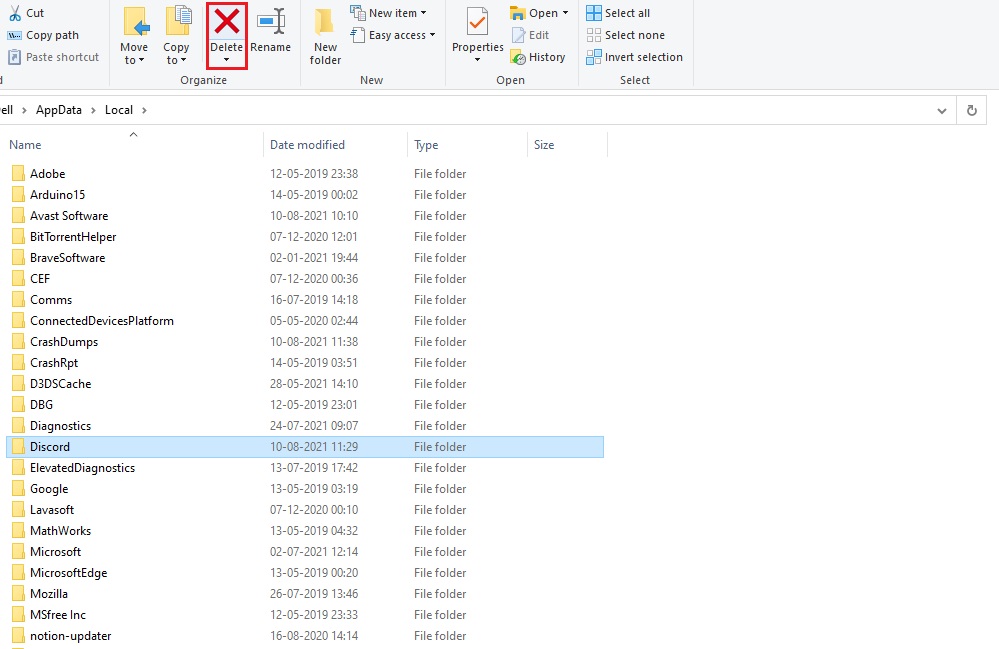Refresh the current folder view

pos(972,110)
